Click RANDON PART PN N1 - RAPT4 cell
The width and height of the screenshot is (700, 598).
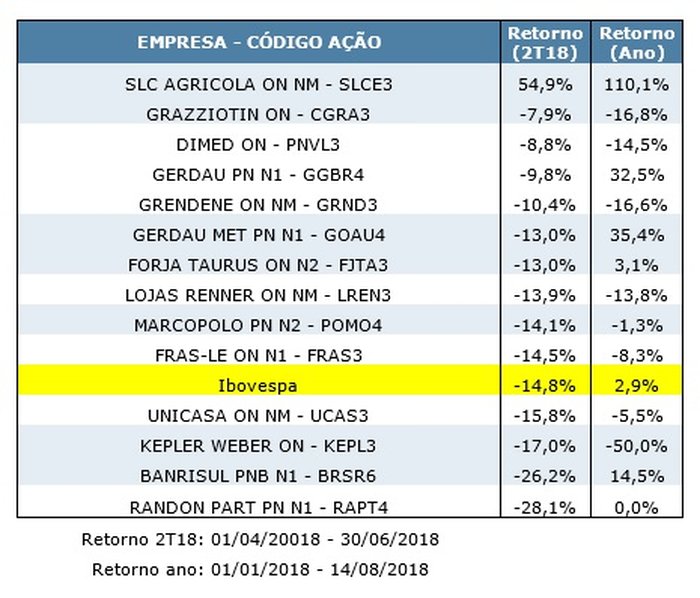pos(259,506)
